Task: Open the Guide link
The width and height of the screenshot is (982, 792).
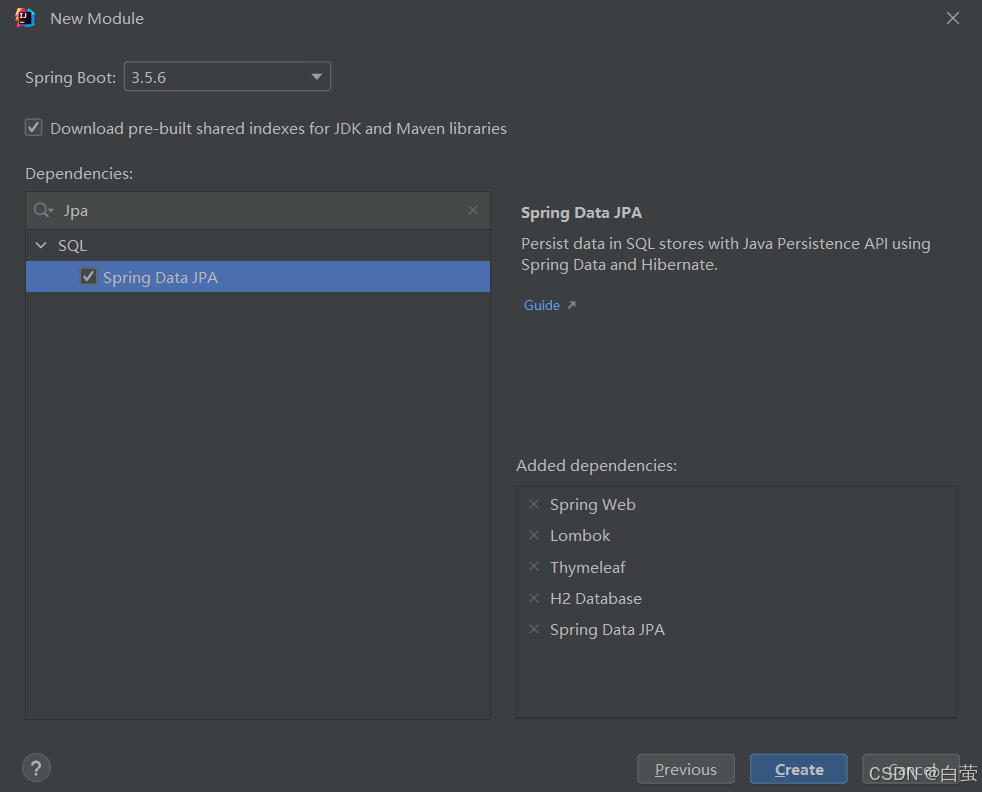Action: 542,305
